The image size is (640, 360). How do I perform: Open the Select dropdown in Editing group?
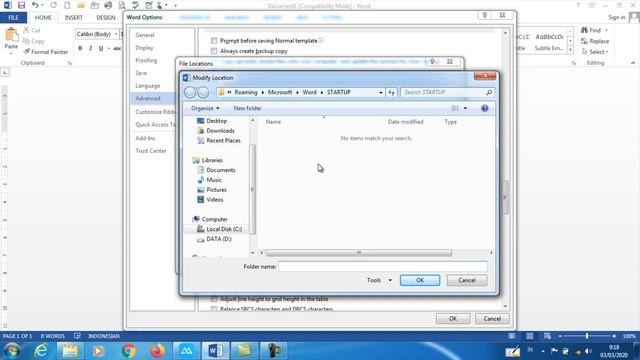(595, 52)
